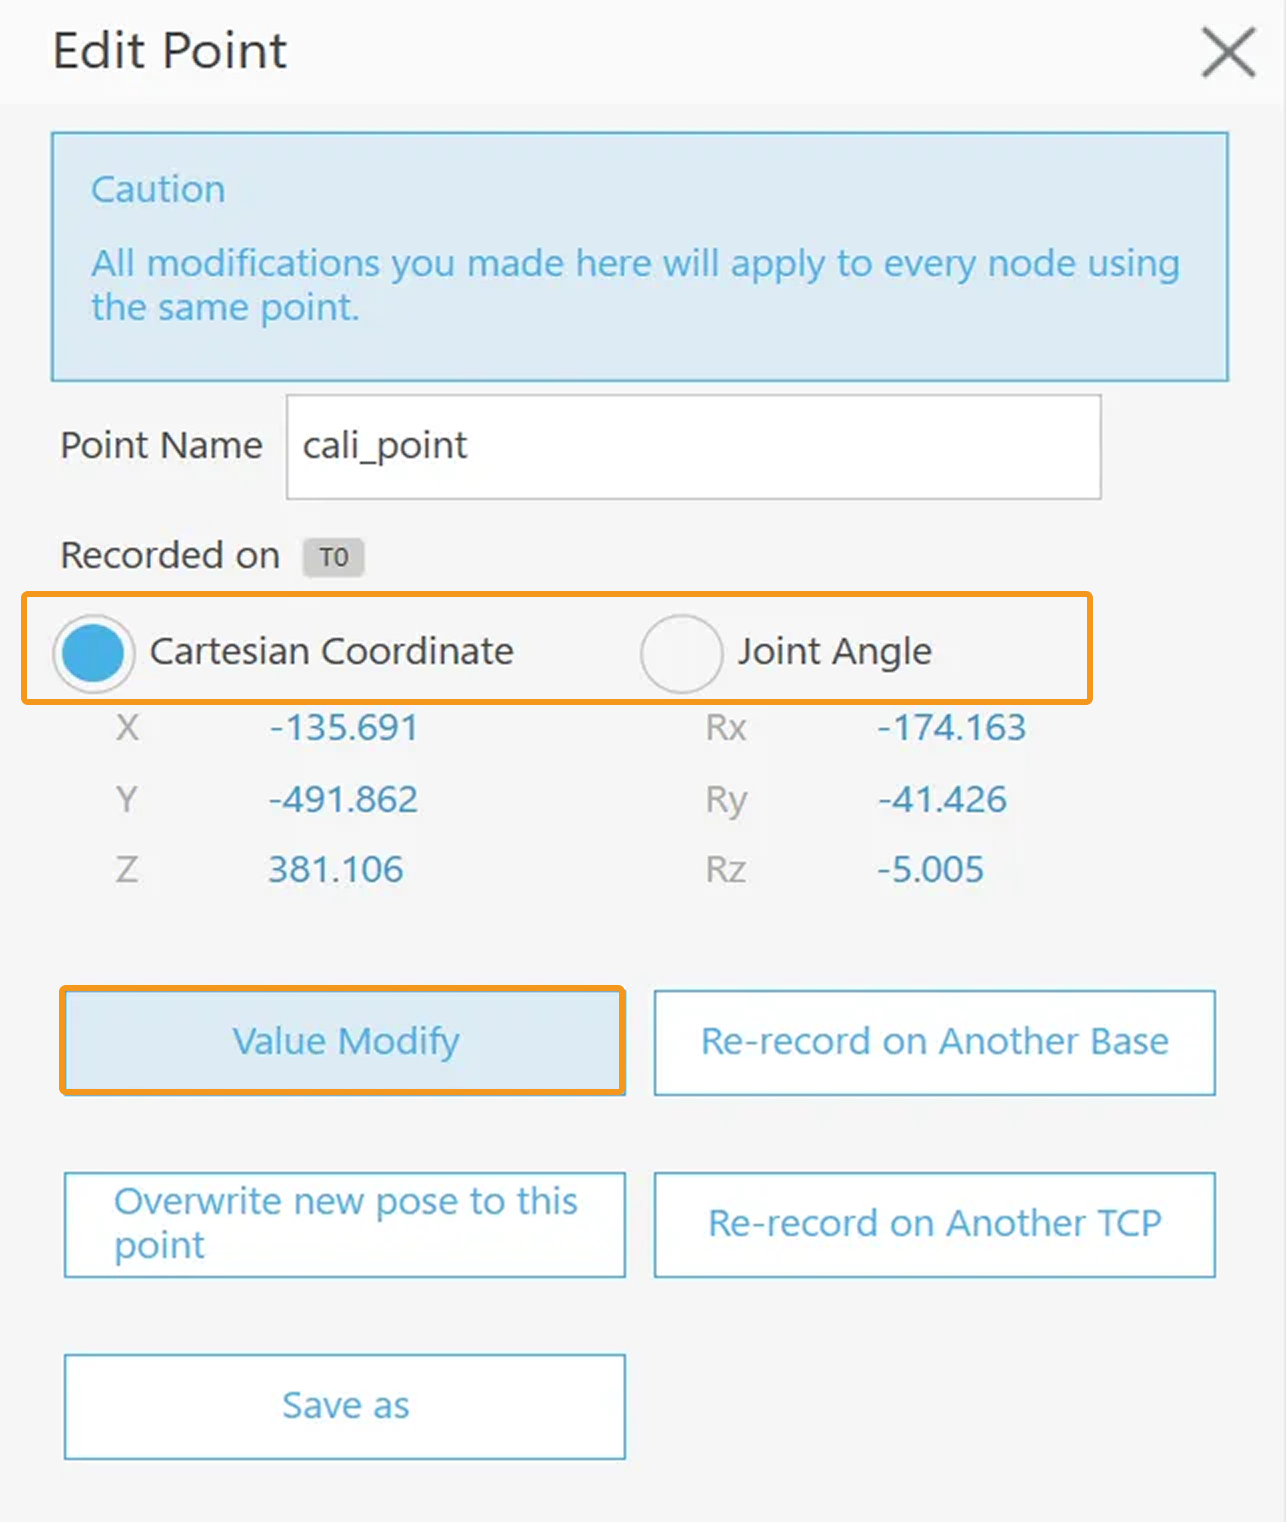
Task: Click the Rx value -174.163
Action: pos(951,728)
